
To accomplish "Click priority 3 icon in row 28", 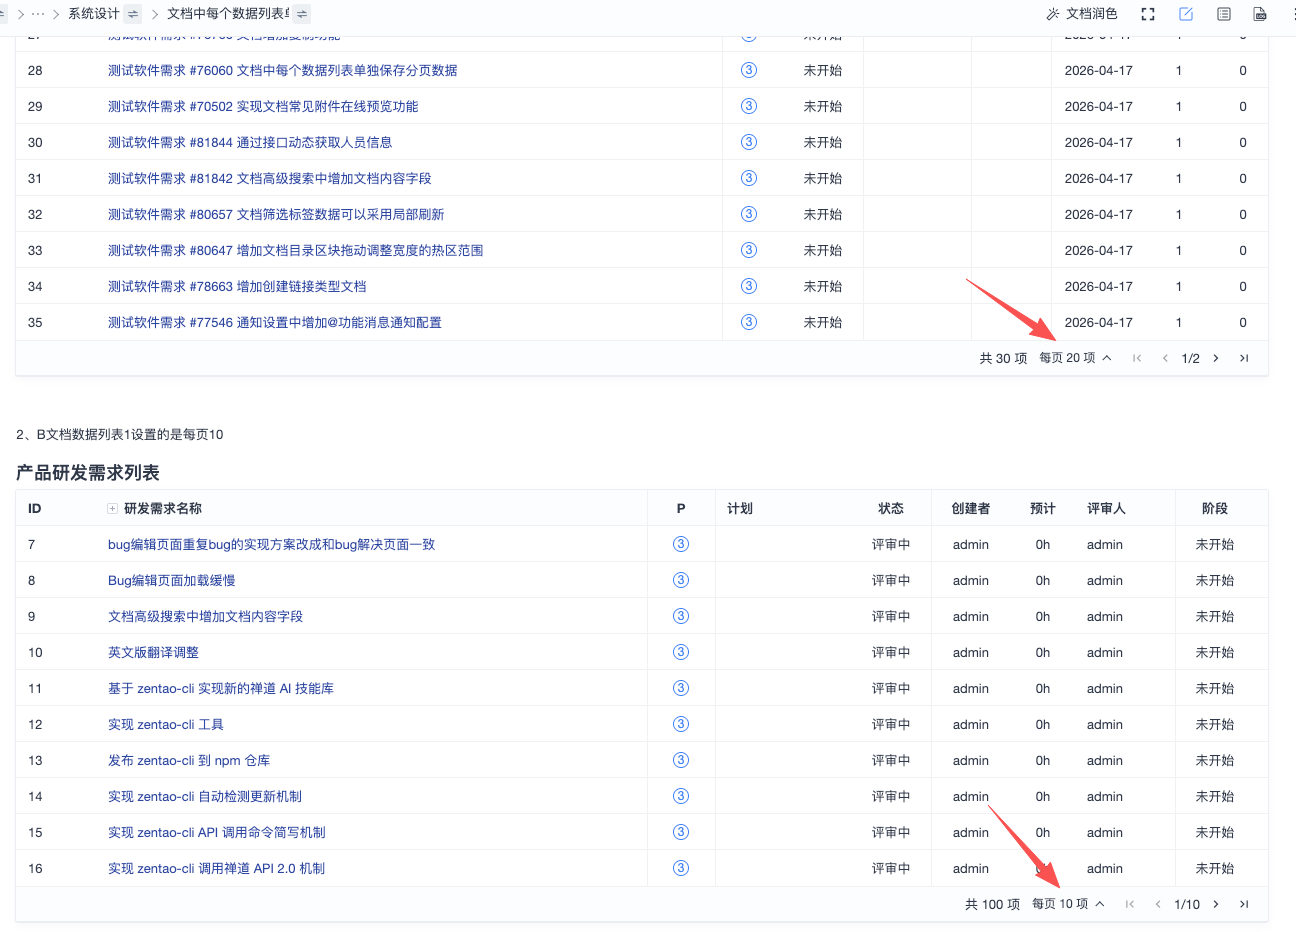I will pyautogui.click(x=749, y=70).
